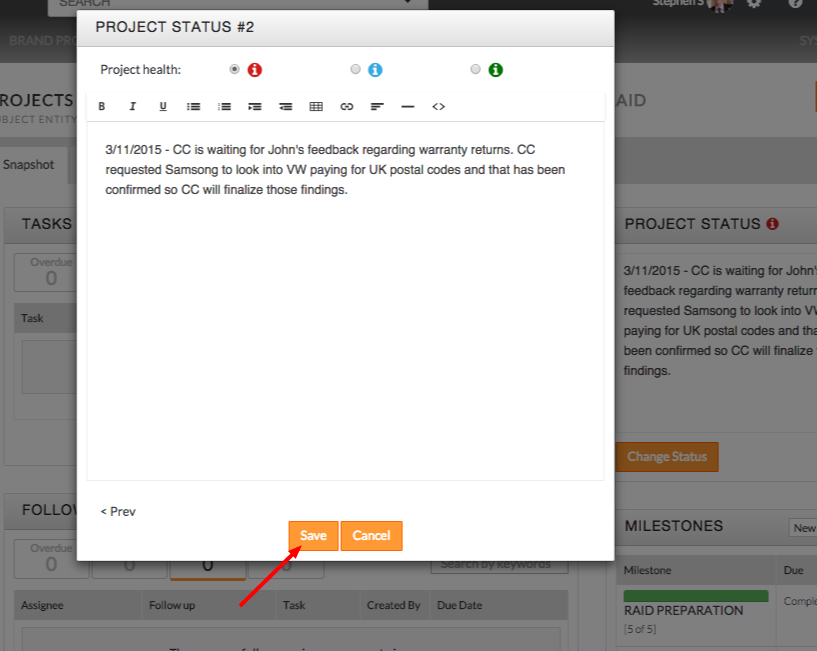Insert a numbered list
The image size is (817, 651).
tap(225, 106)
